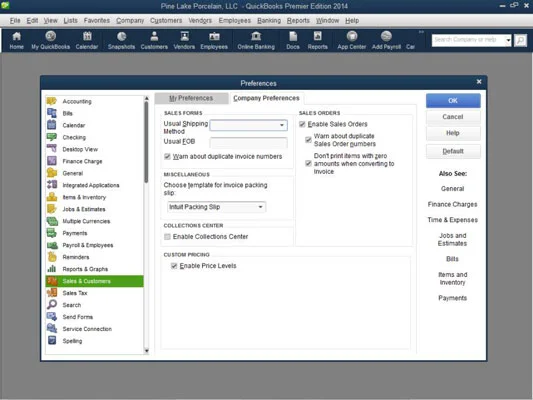Click Add Payroll toolbar icon
This screenshot has width=533, height=400.
point(386,40)
